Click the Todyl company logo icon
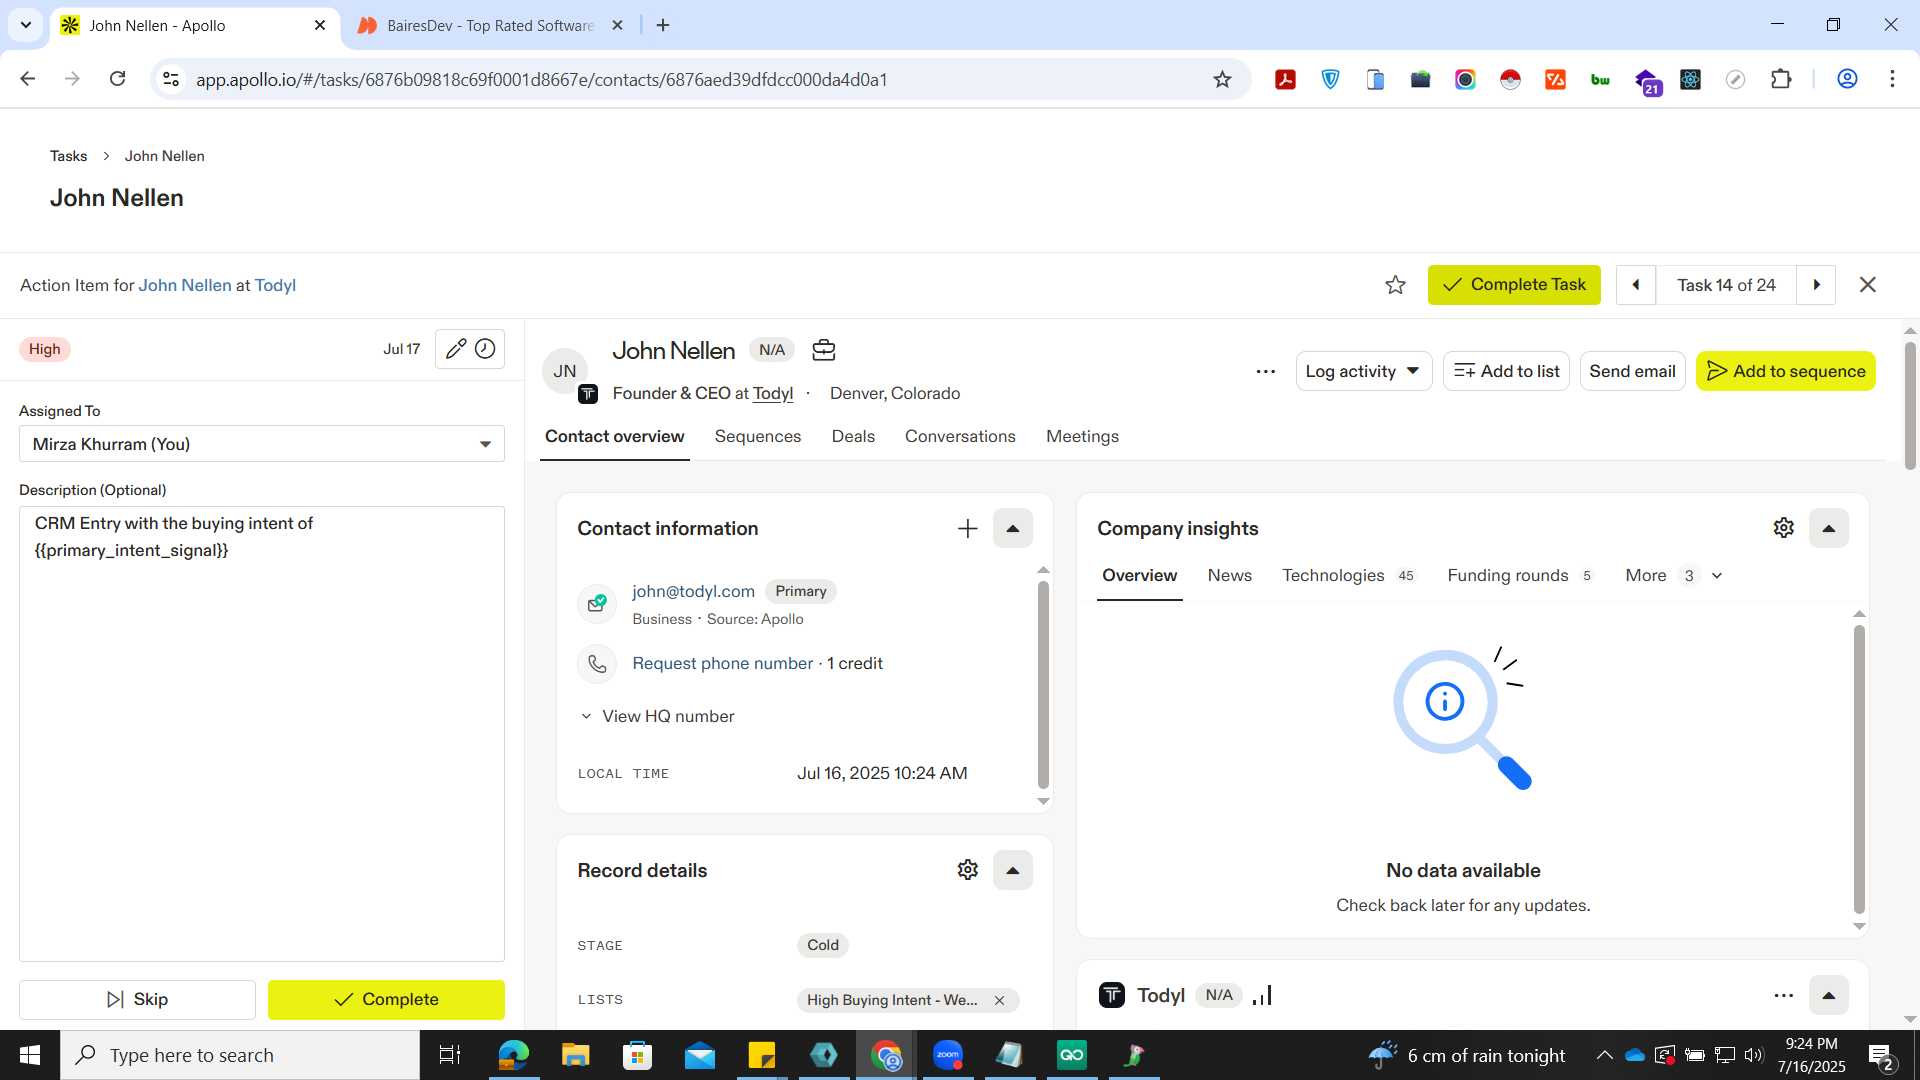Screen dimensions: 1920x1080 click(1111, 995)
